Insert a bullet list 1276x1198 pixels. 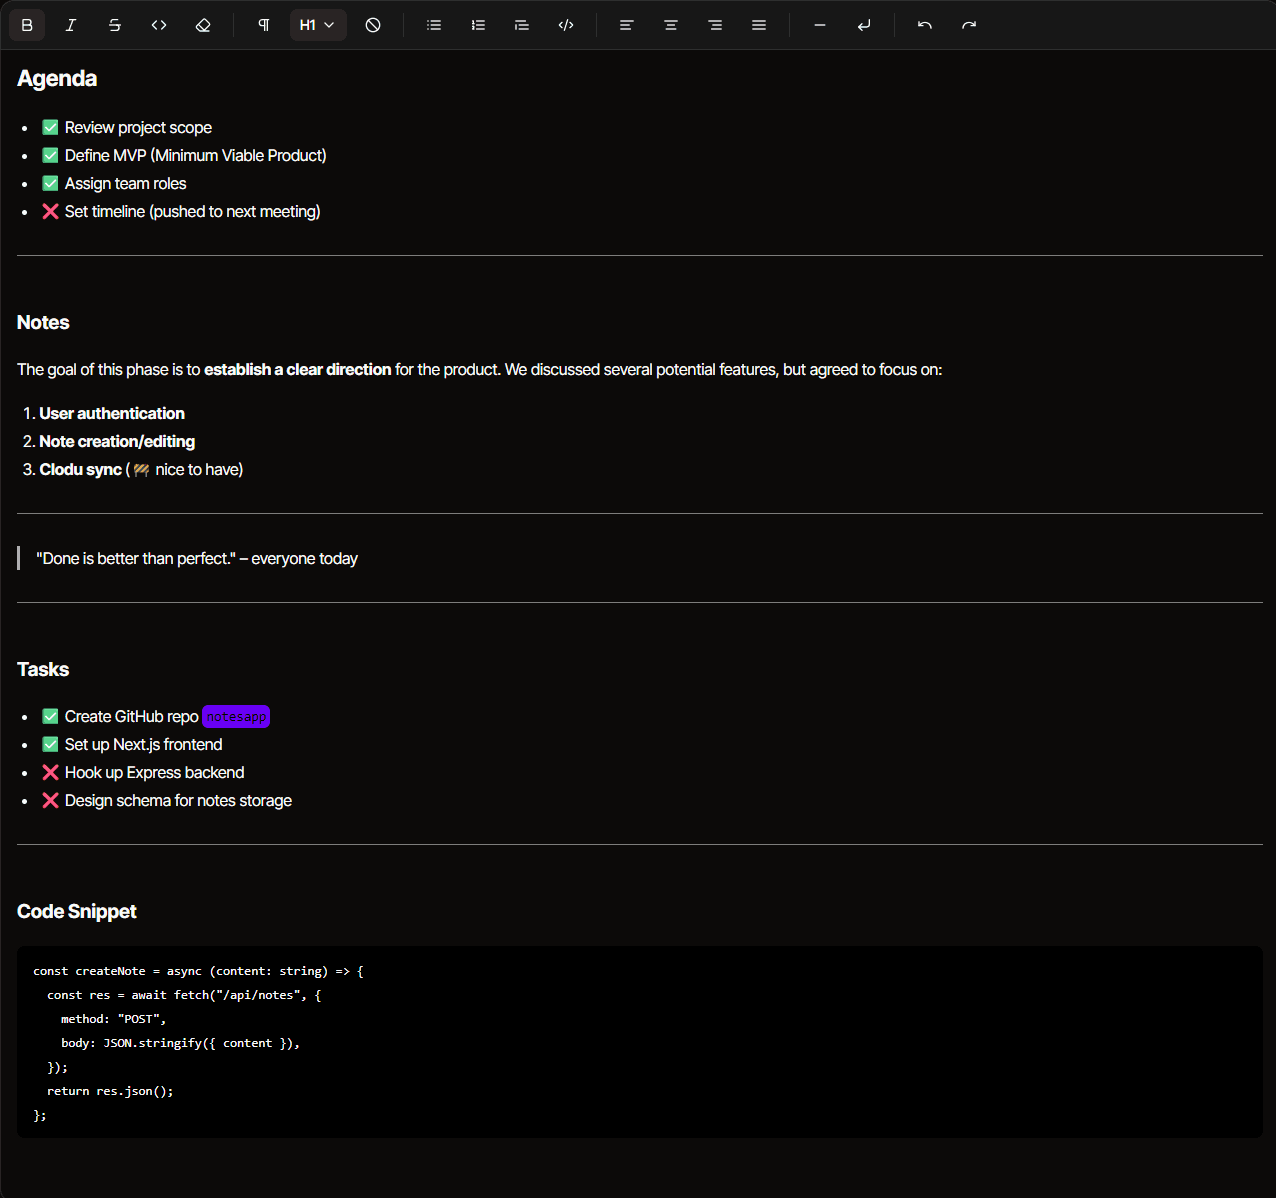point(434,25)
